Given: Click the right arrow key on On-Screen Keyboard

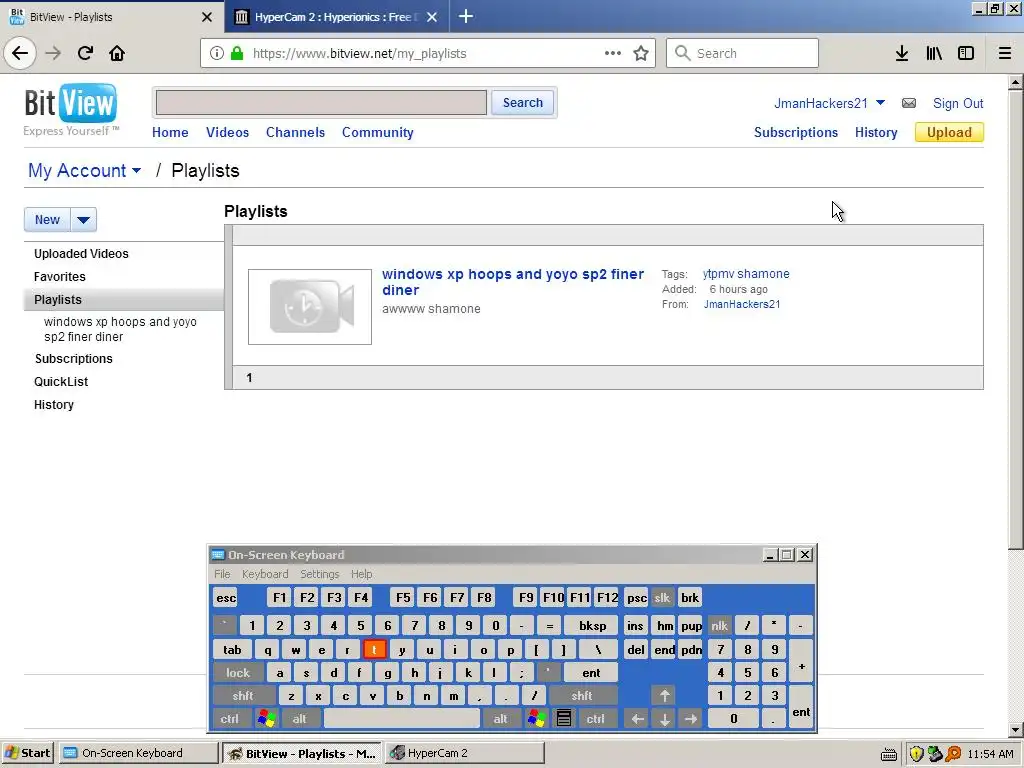Looking at the screenshot, I should tap(691, 718).
